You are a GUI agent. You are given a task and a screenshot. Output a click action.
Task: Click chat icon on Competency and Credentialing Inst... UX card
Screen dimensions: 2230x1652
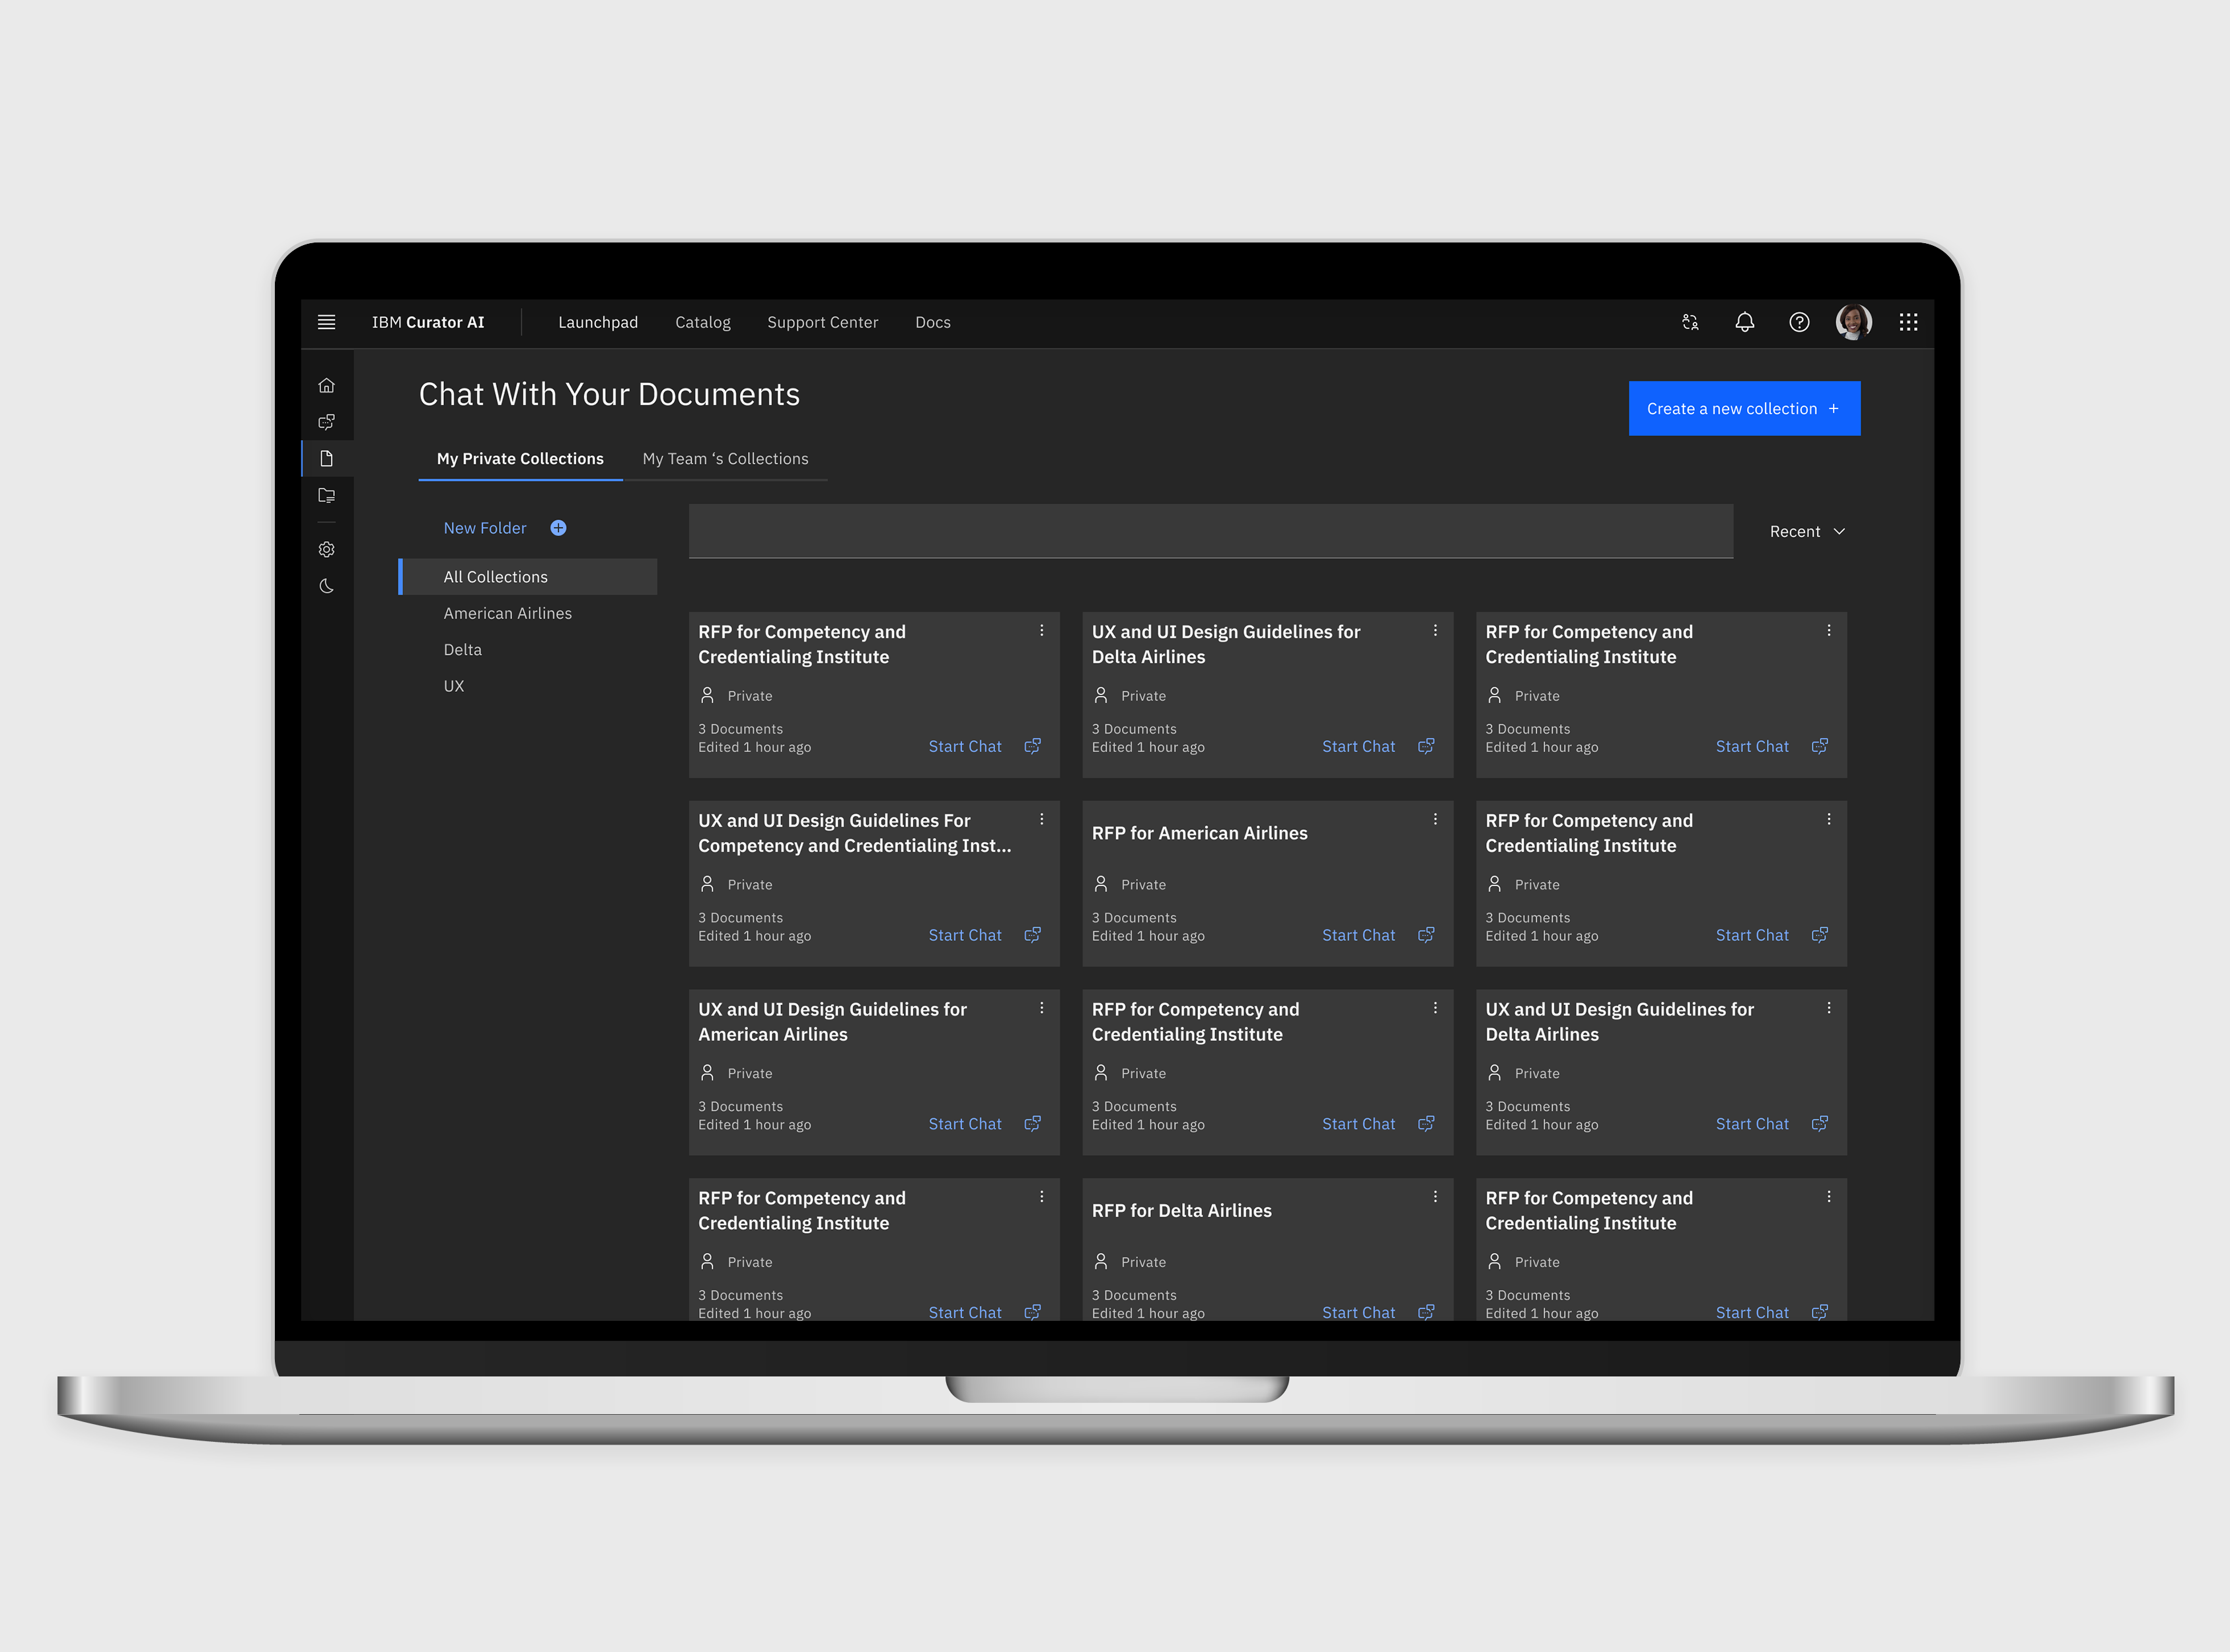1032,935
